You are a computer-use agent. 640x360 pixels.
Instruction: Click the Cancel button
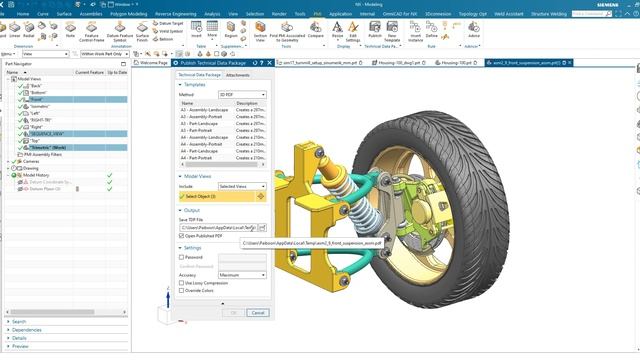click(x=258, y=313)
